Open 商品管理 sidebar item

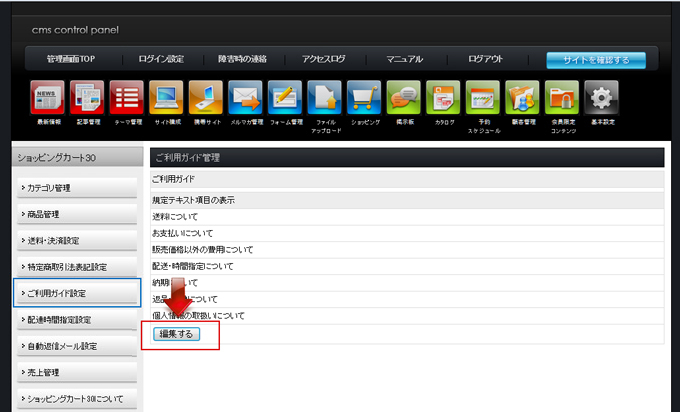(x=76, y=214)
